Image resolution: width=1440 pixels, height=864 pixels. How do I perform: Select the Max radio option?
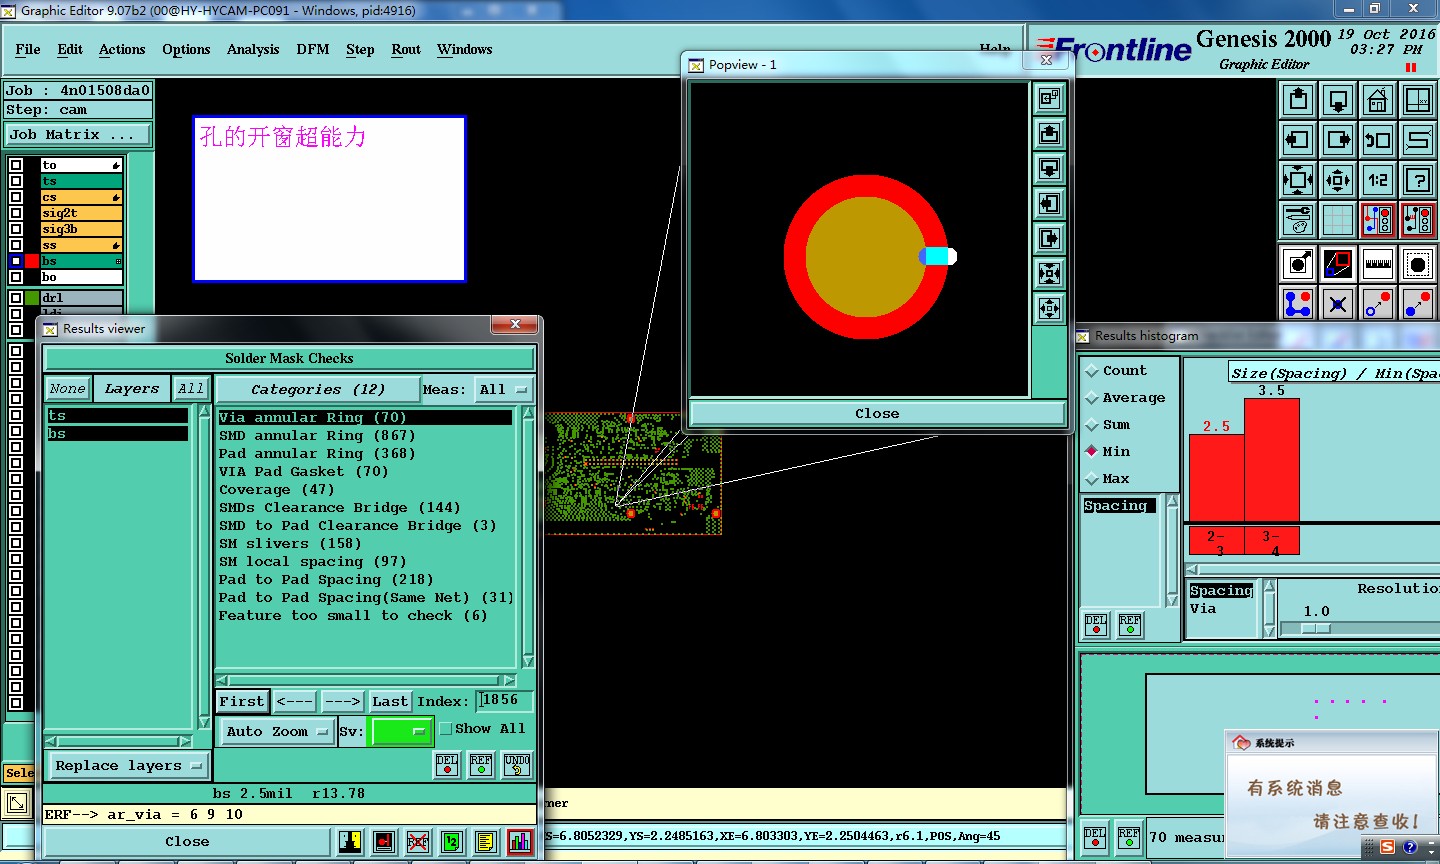coord(1092,479)
